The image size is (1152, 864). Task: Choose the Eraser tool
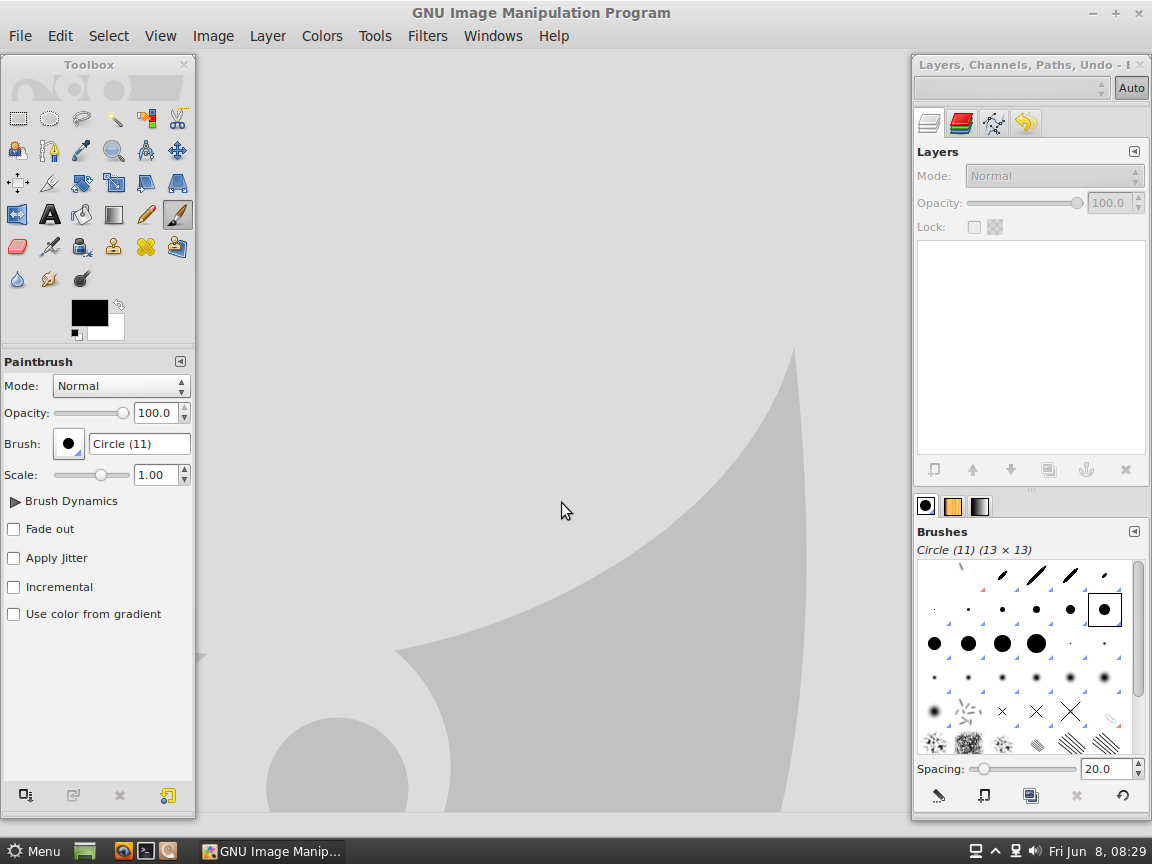[x=18, y=248]
